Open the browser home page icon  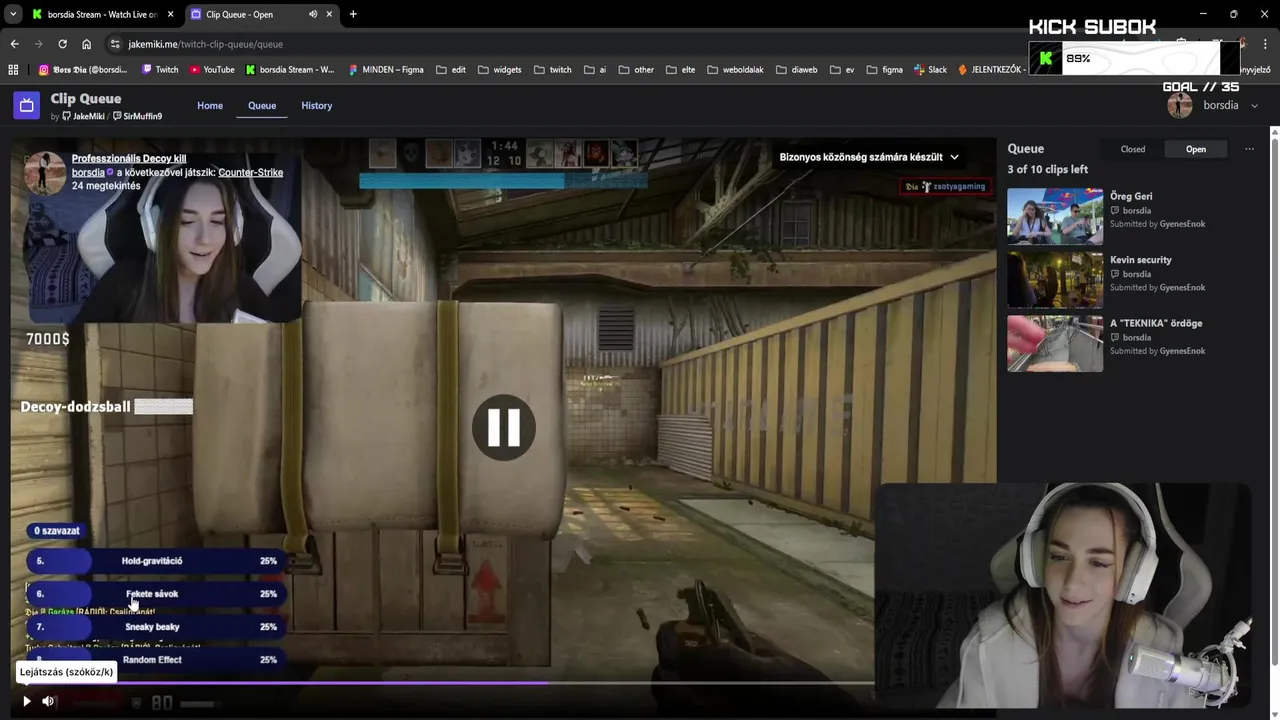pyautogui.click(x=86, y=44)
